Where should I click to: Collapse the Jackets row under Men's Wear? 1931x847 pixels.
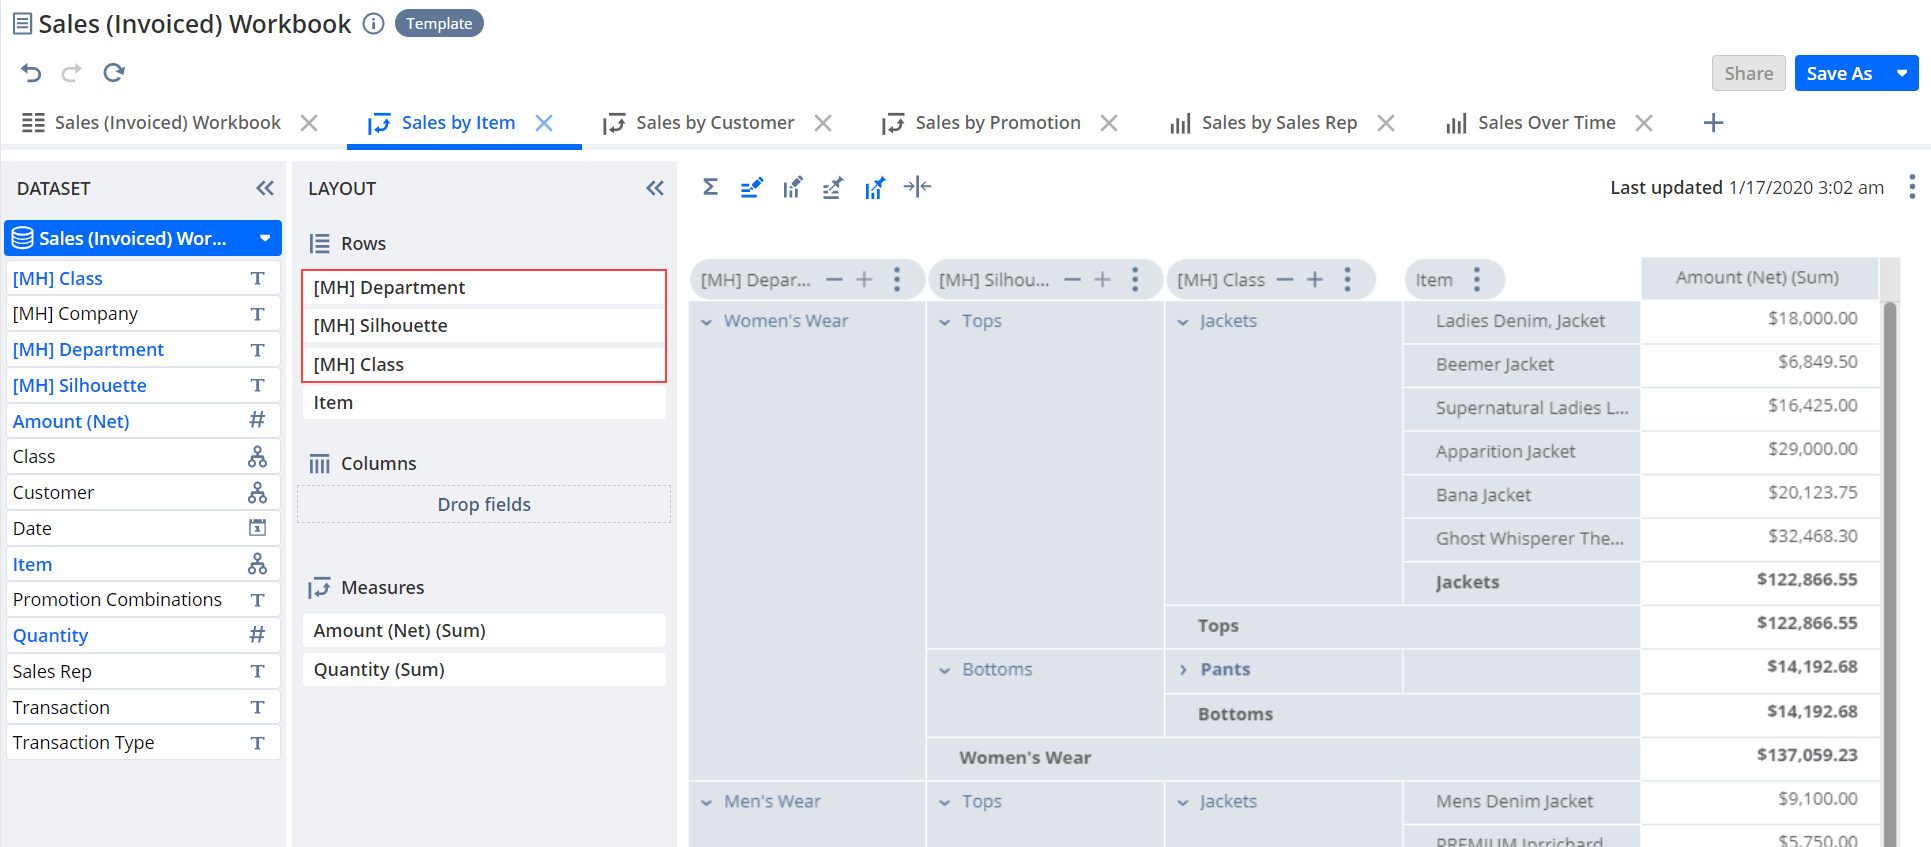(1183, 803)
